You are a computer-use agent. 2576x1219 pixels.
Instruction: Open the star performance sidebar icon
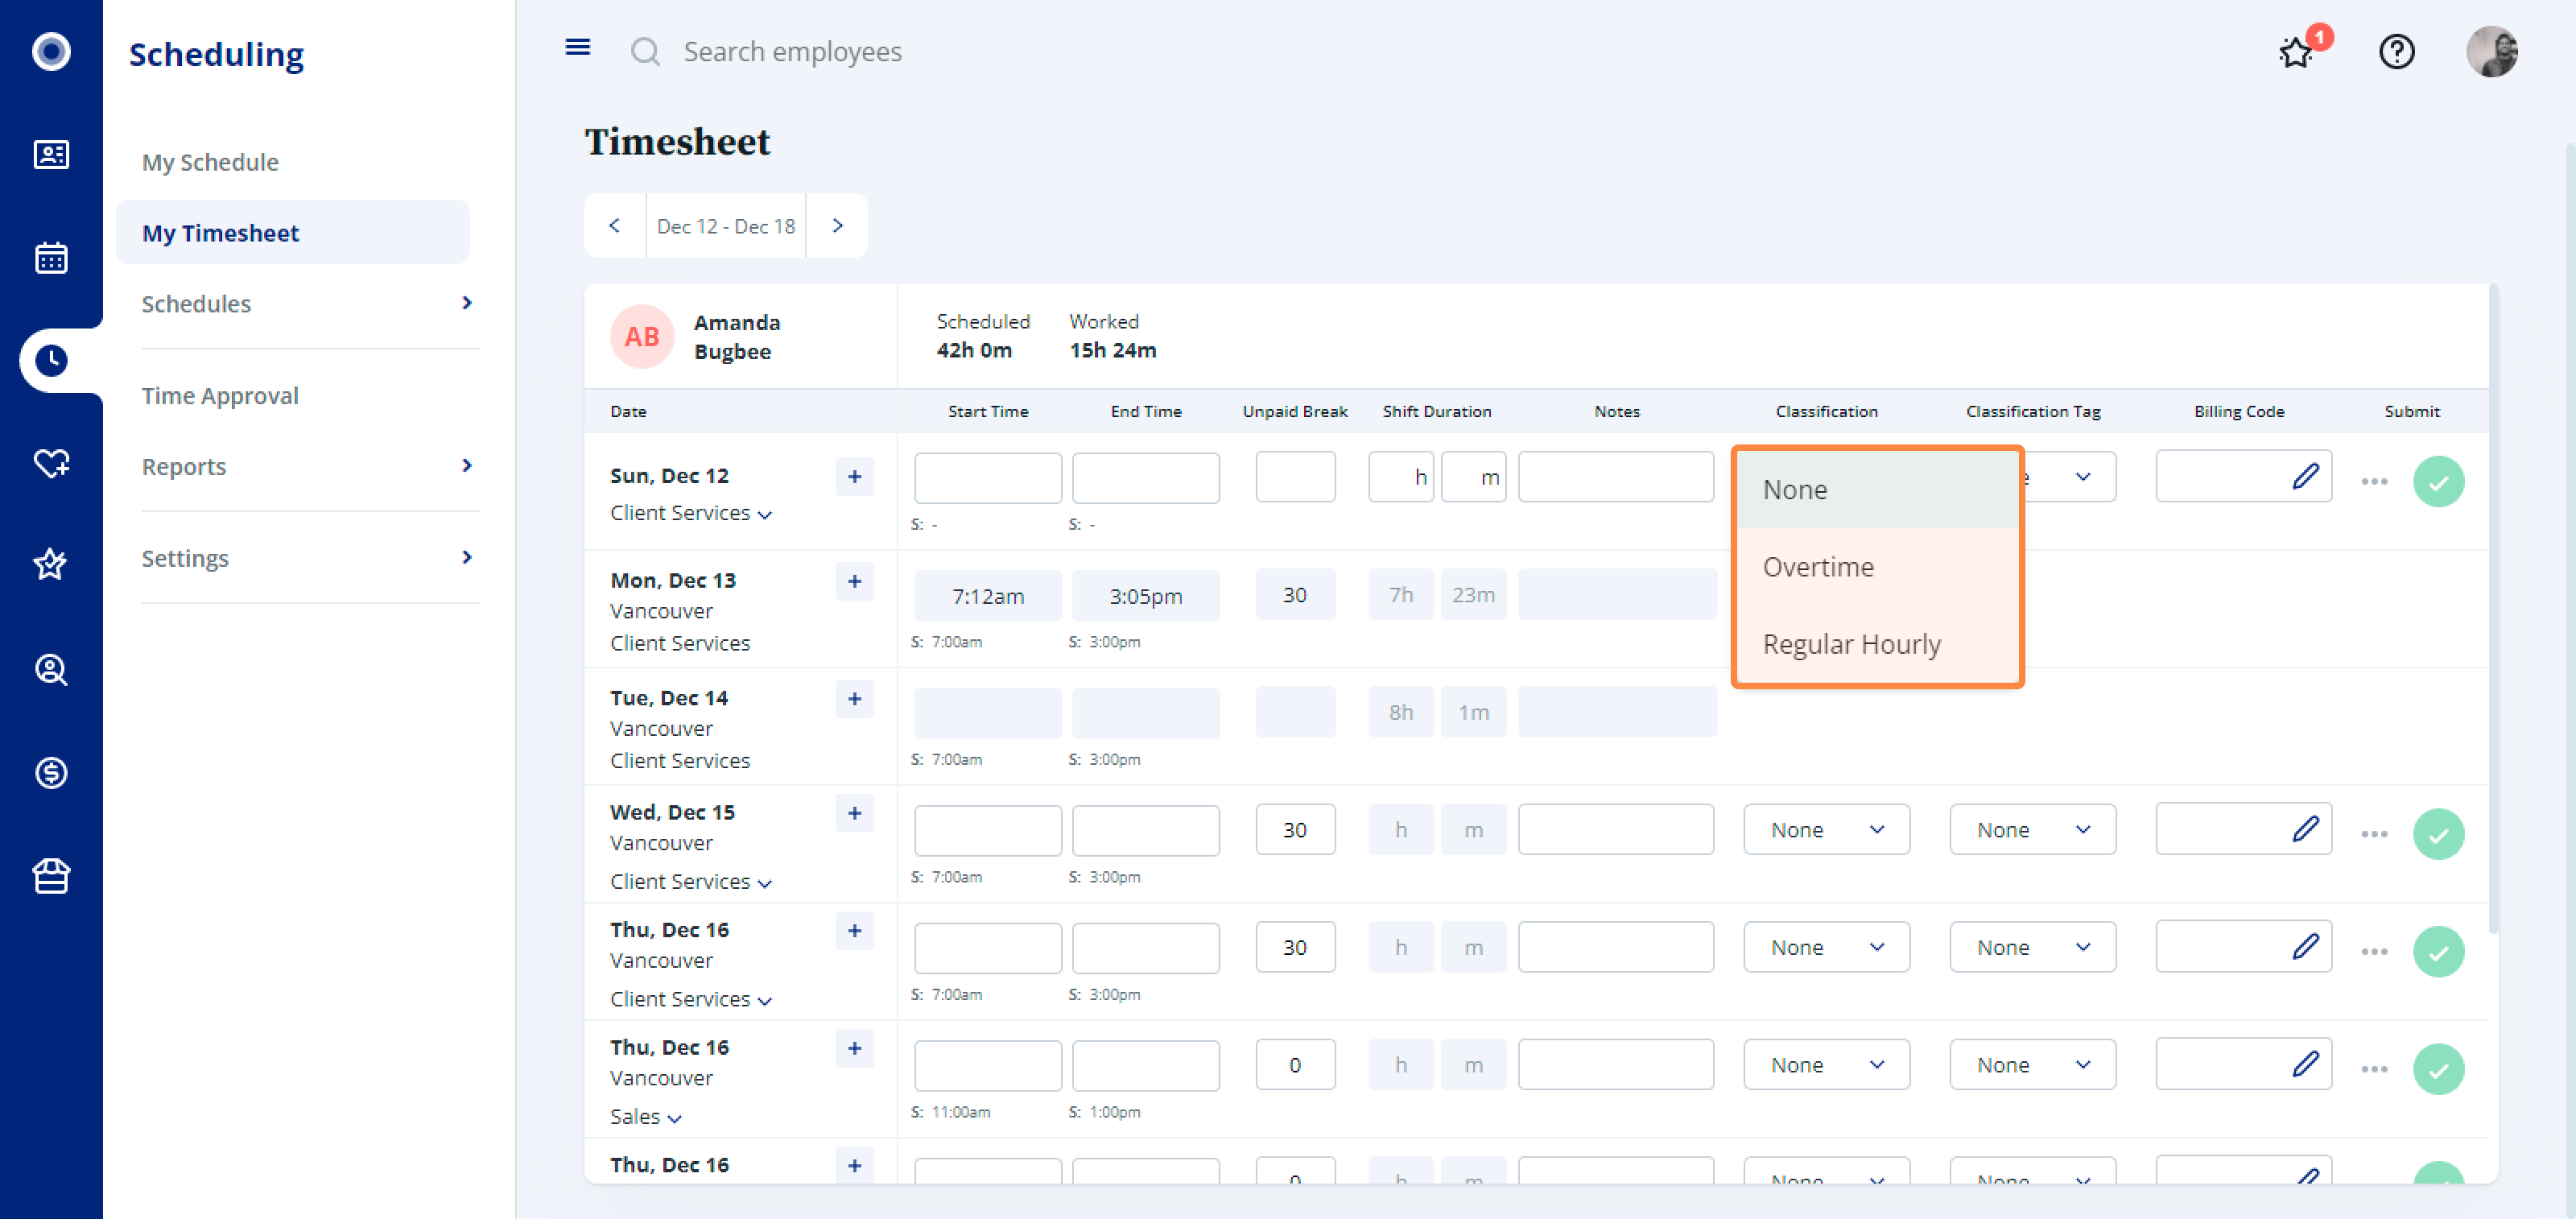click(51, 565)
